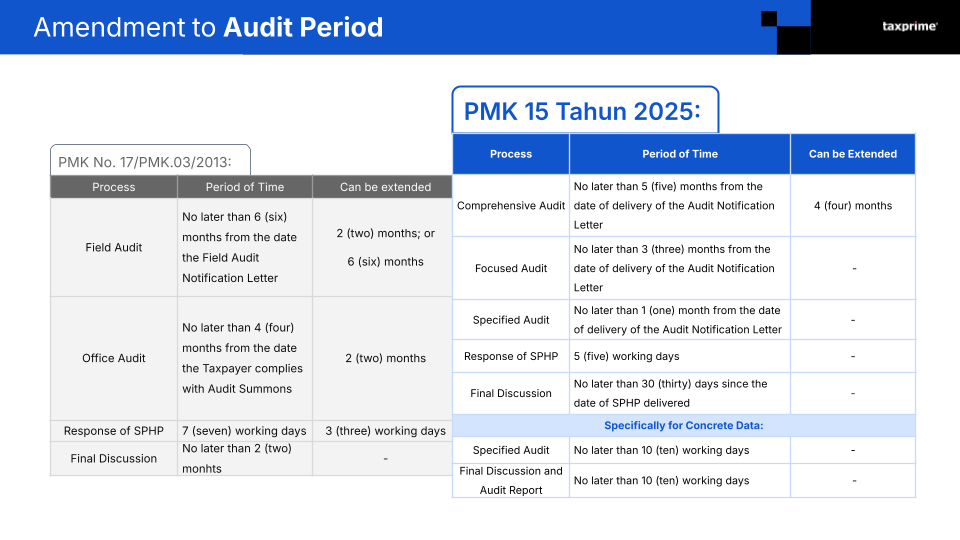The width and height of the screenshot is (960, 540).
Task: Click the gray 'Process' header cell
Action: pos(114,187)
